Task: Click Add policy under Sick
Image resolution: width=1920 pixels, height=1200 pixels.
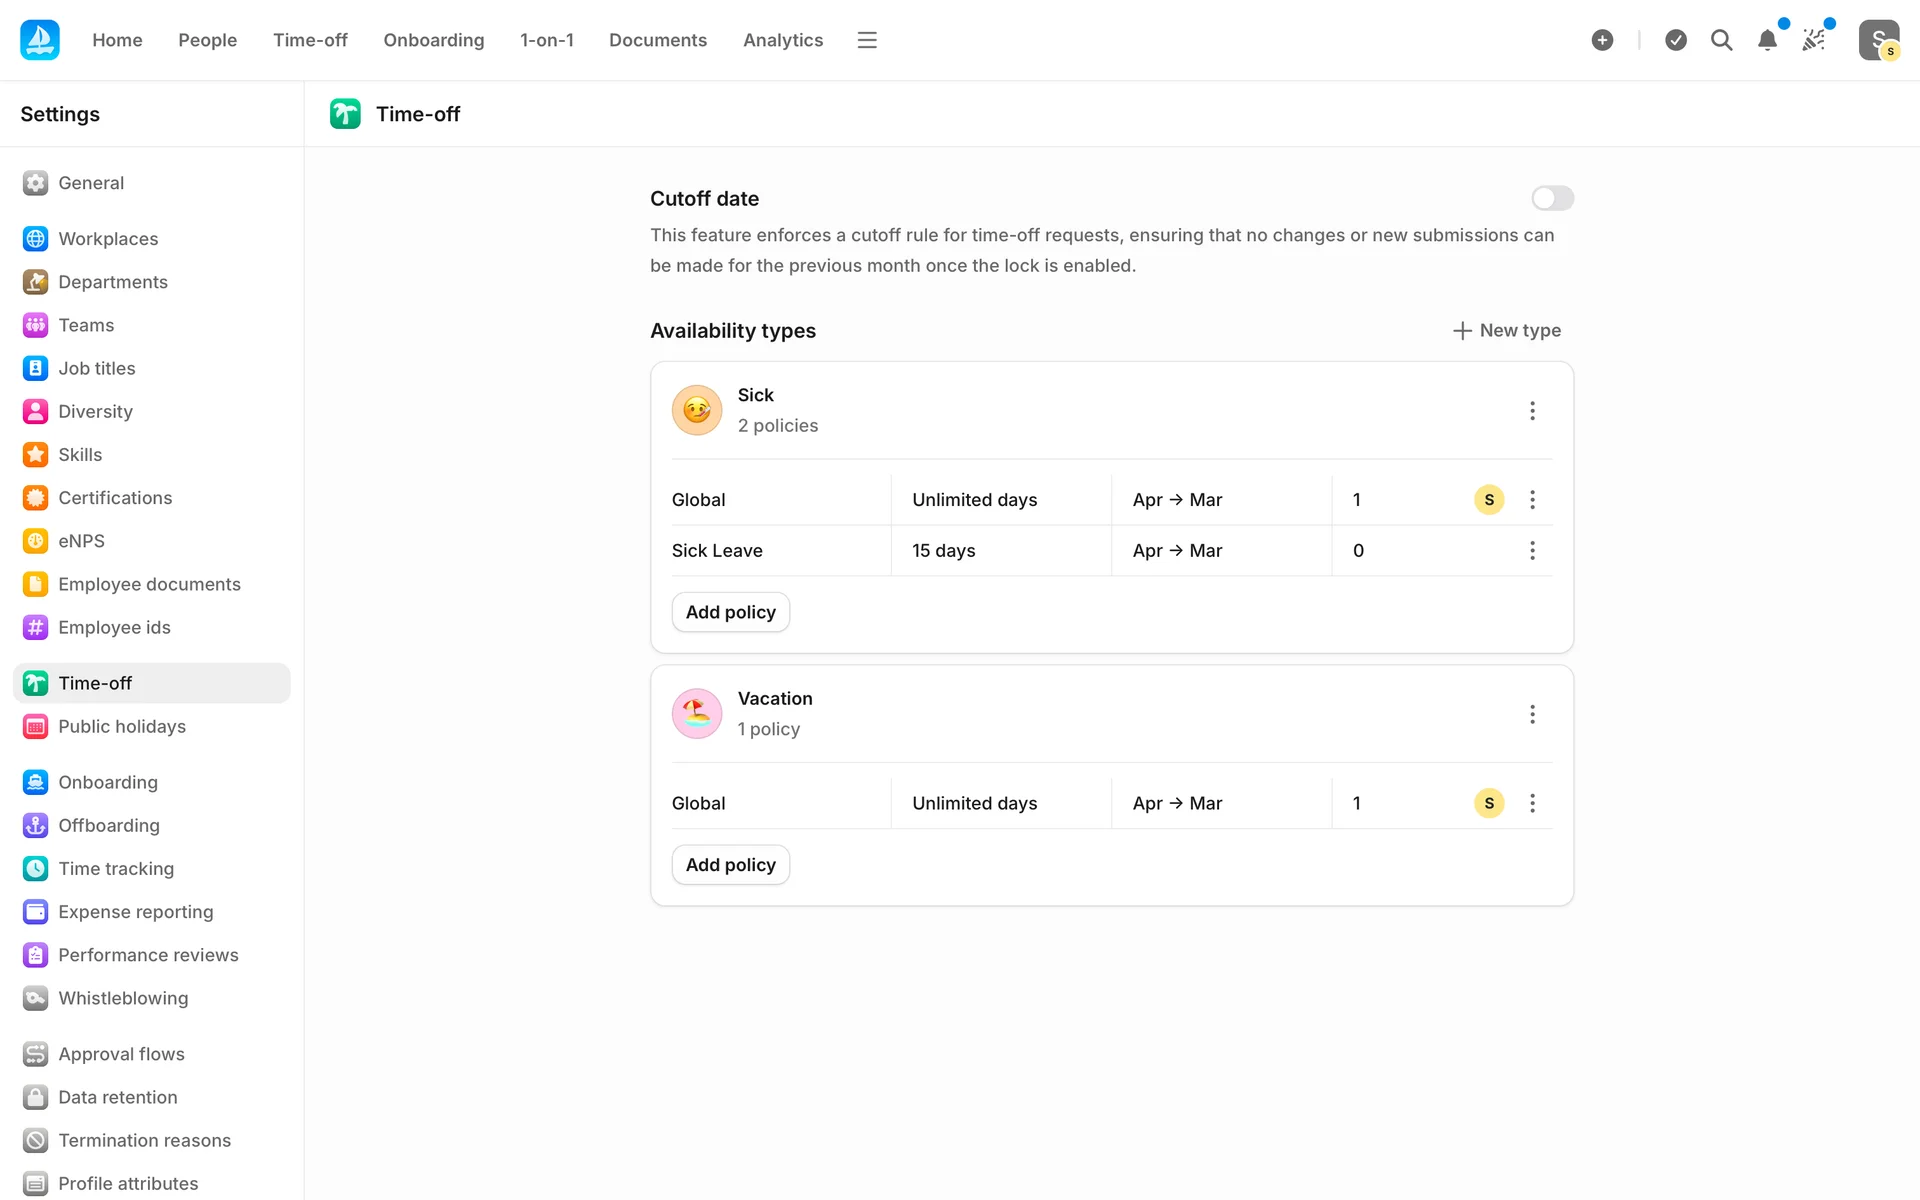Action: click(730, 612)
